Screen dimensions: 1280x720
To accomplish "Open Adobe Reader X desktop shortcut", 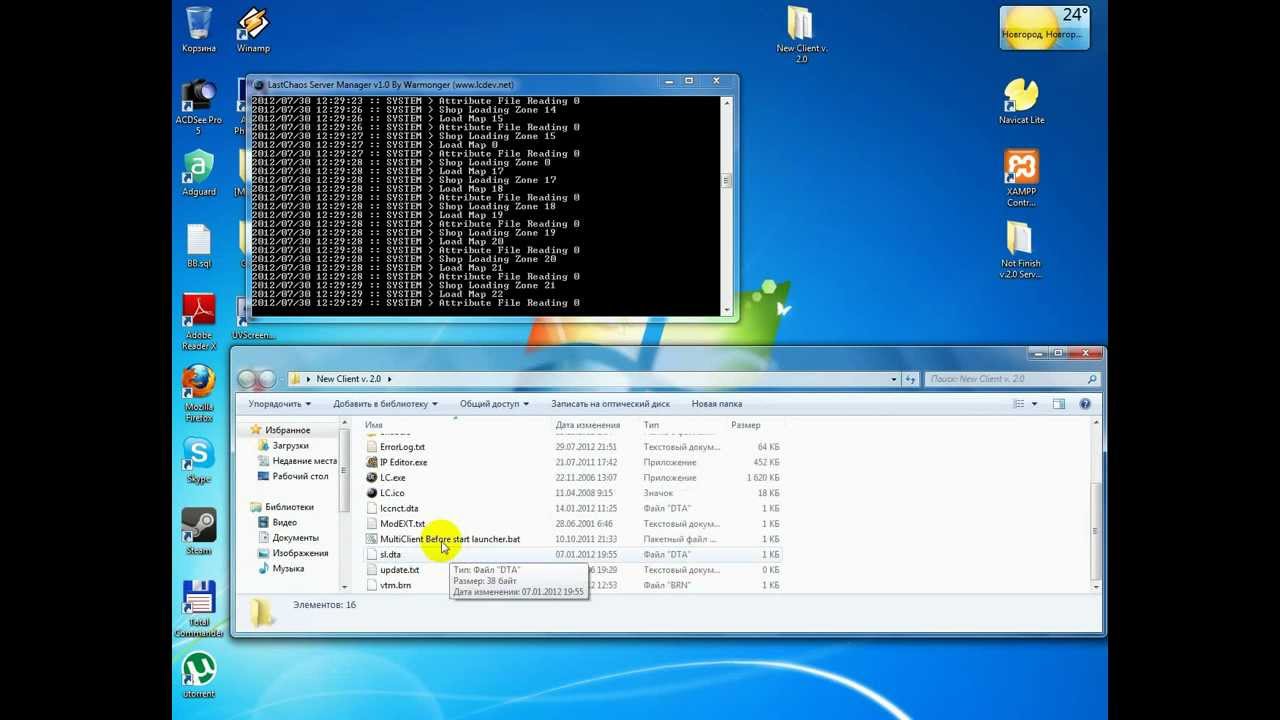I will pyautogui.click(x=198, y=322).
